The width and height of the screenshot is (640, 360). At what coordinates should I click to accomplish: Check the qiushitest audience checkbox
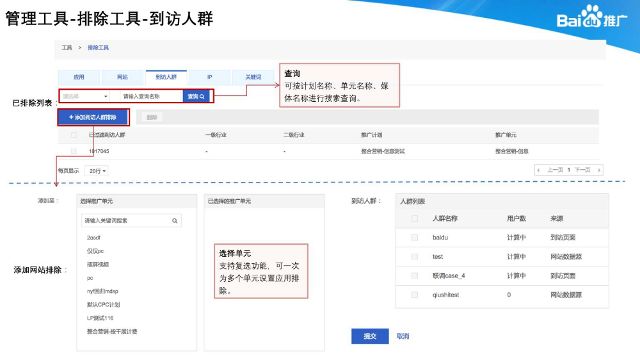click(x=414, y=295)
